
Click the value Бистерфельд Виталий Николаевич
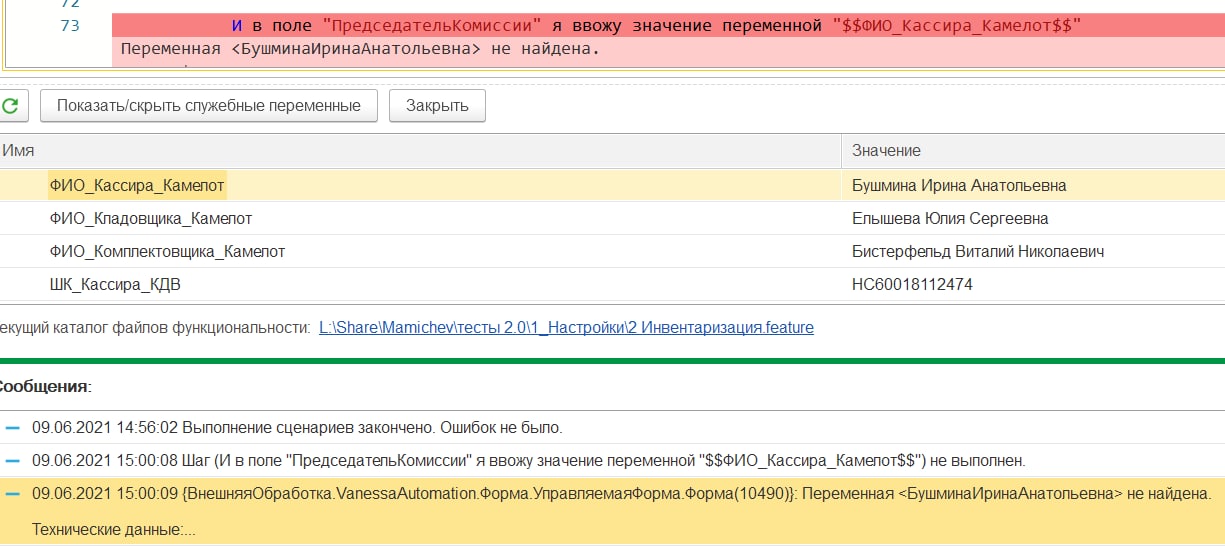coord(977,252)
